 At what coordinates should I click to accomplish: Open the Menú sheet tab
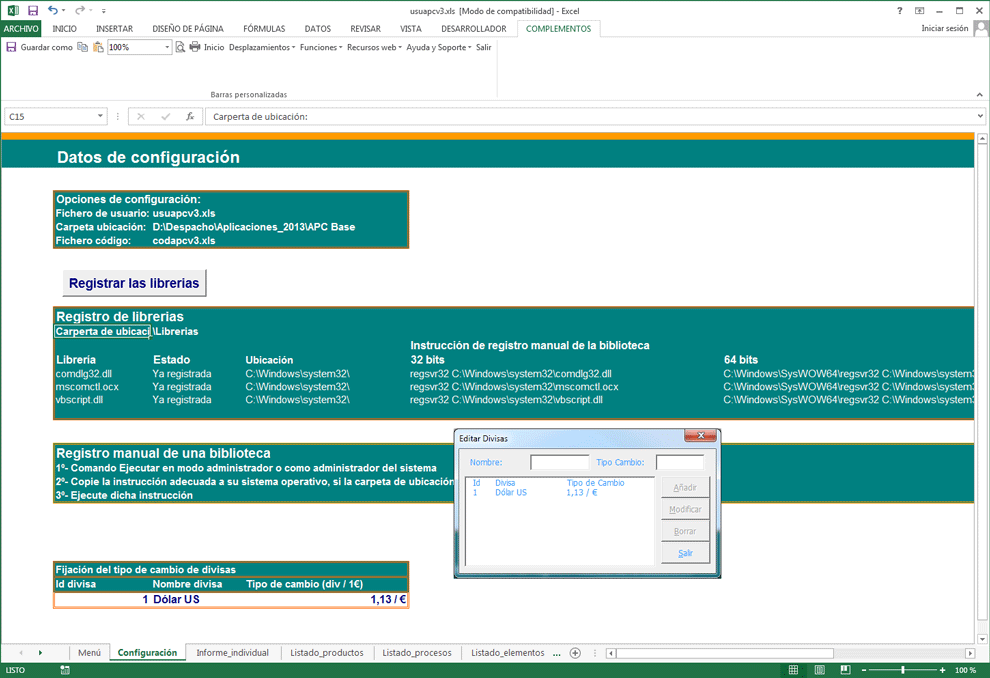[x=90, y=653]
